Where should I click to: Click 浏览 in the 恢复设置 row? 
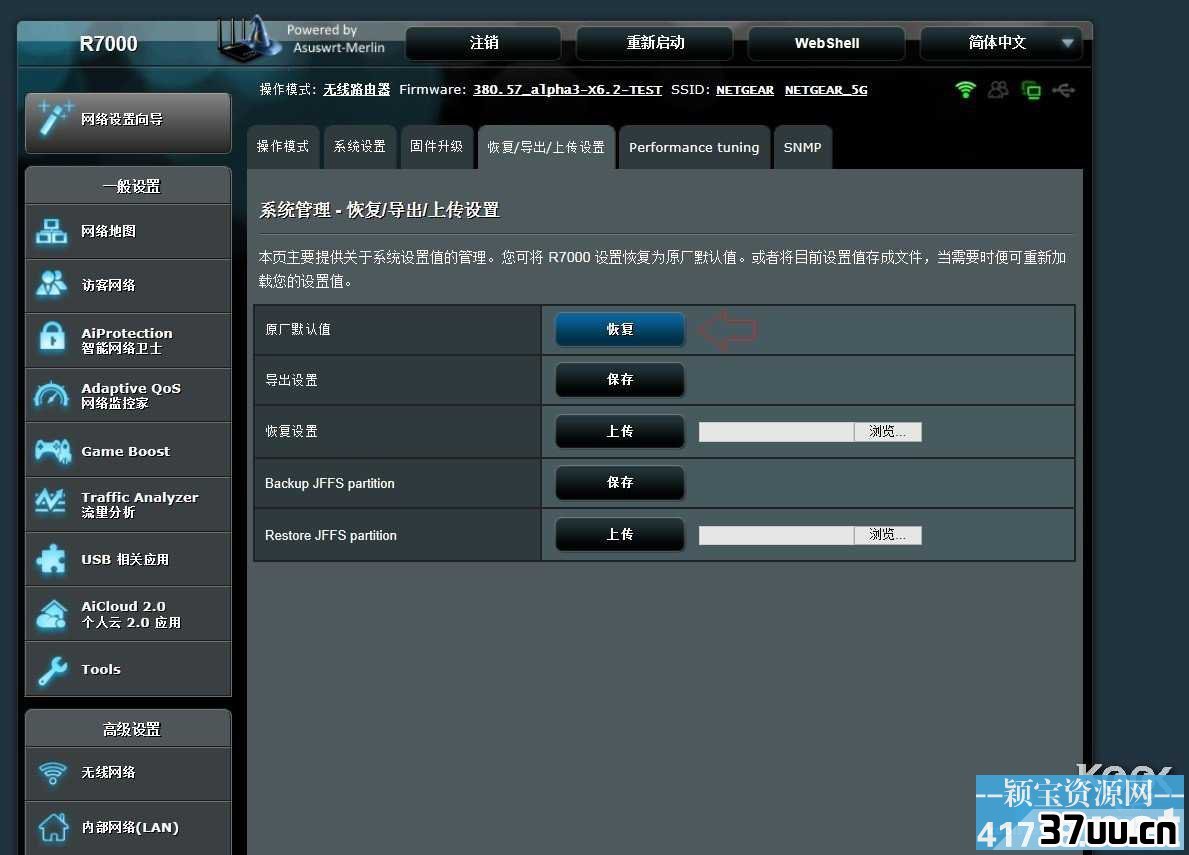[x=888, y=431]
